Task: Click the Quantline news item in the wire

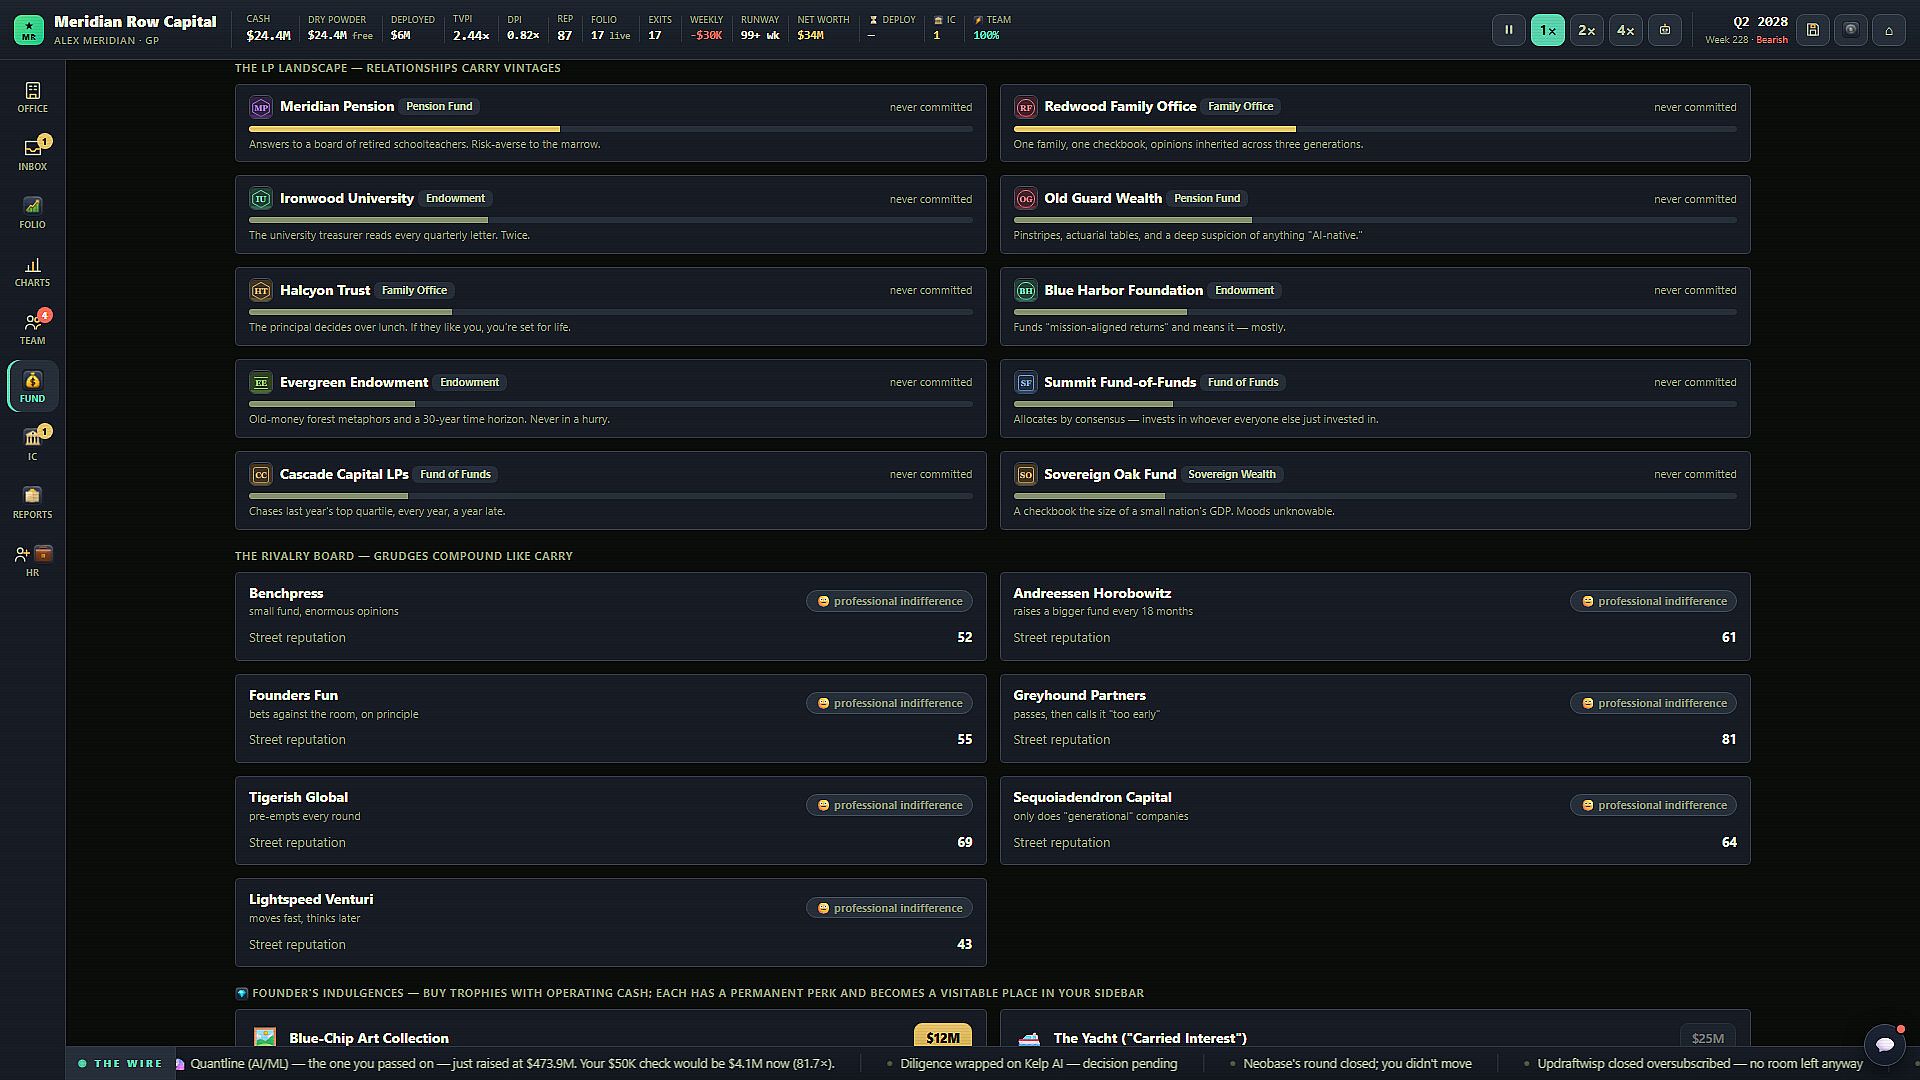Action: (512, 1064)
